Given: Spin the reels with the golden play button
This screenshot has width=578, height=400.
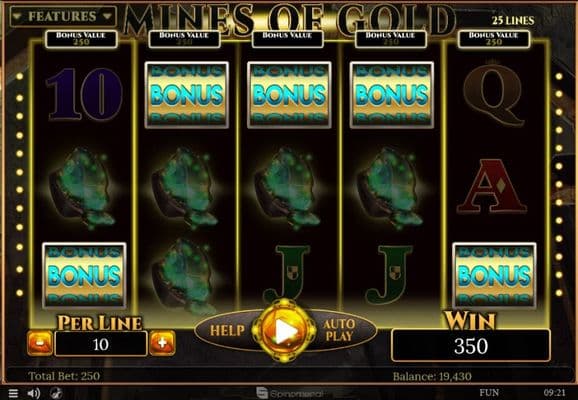Looking at the screenshot, I should [284, 330].
